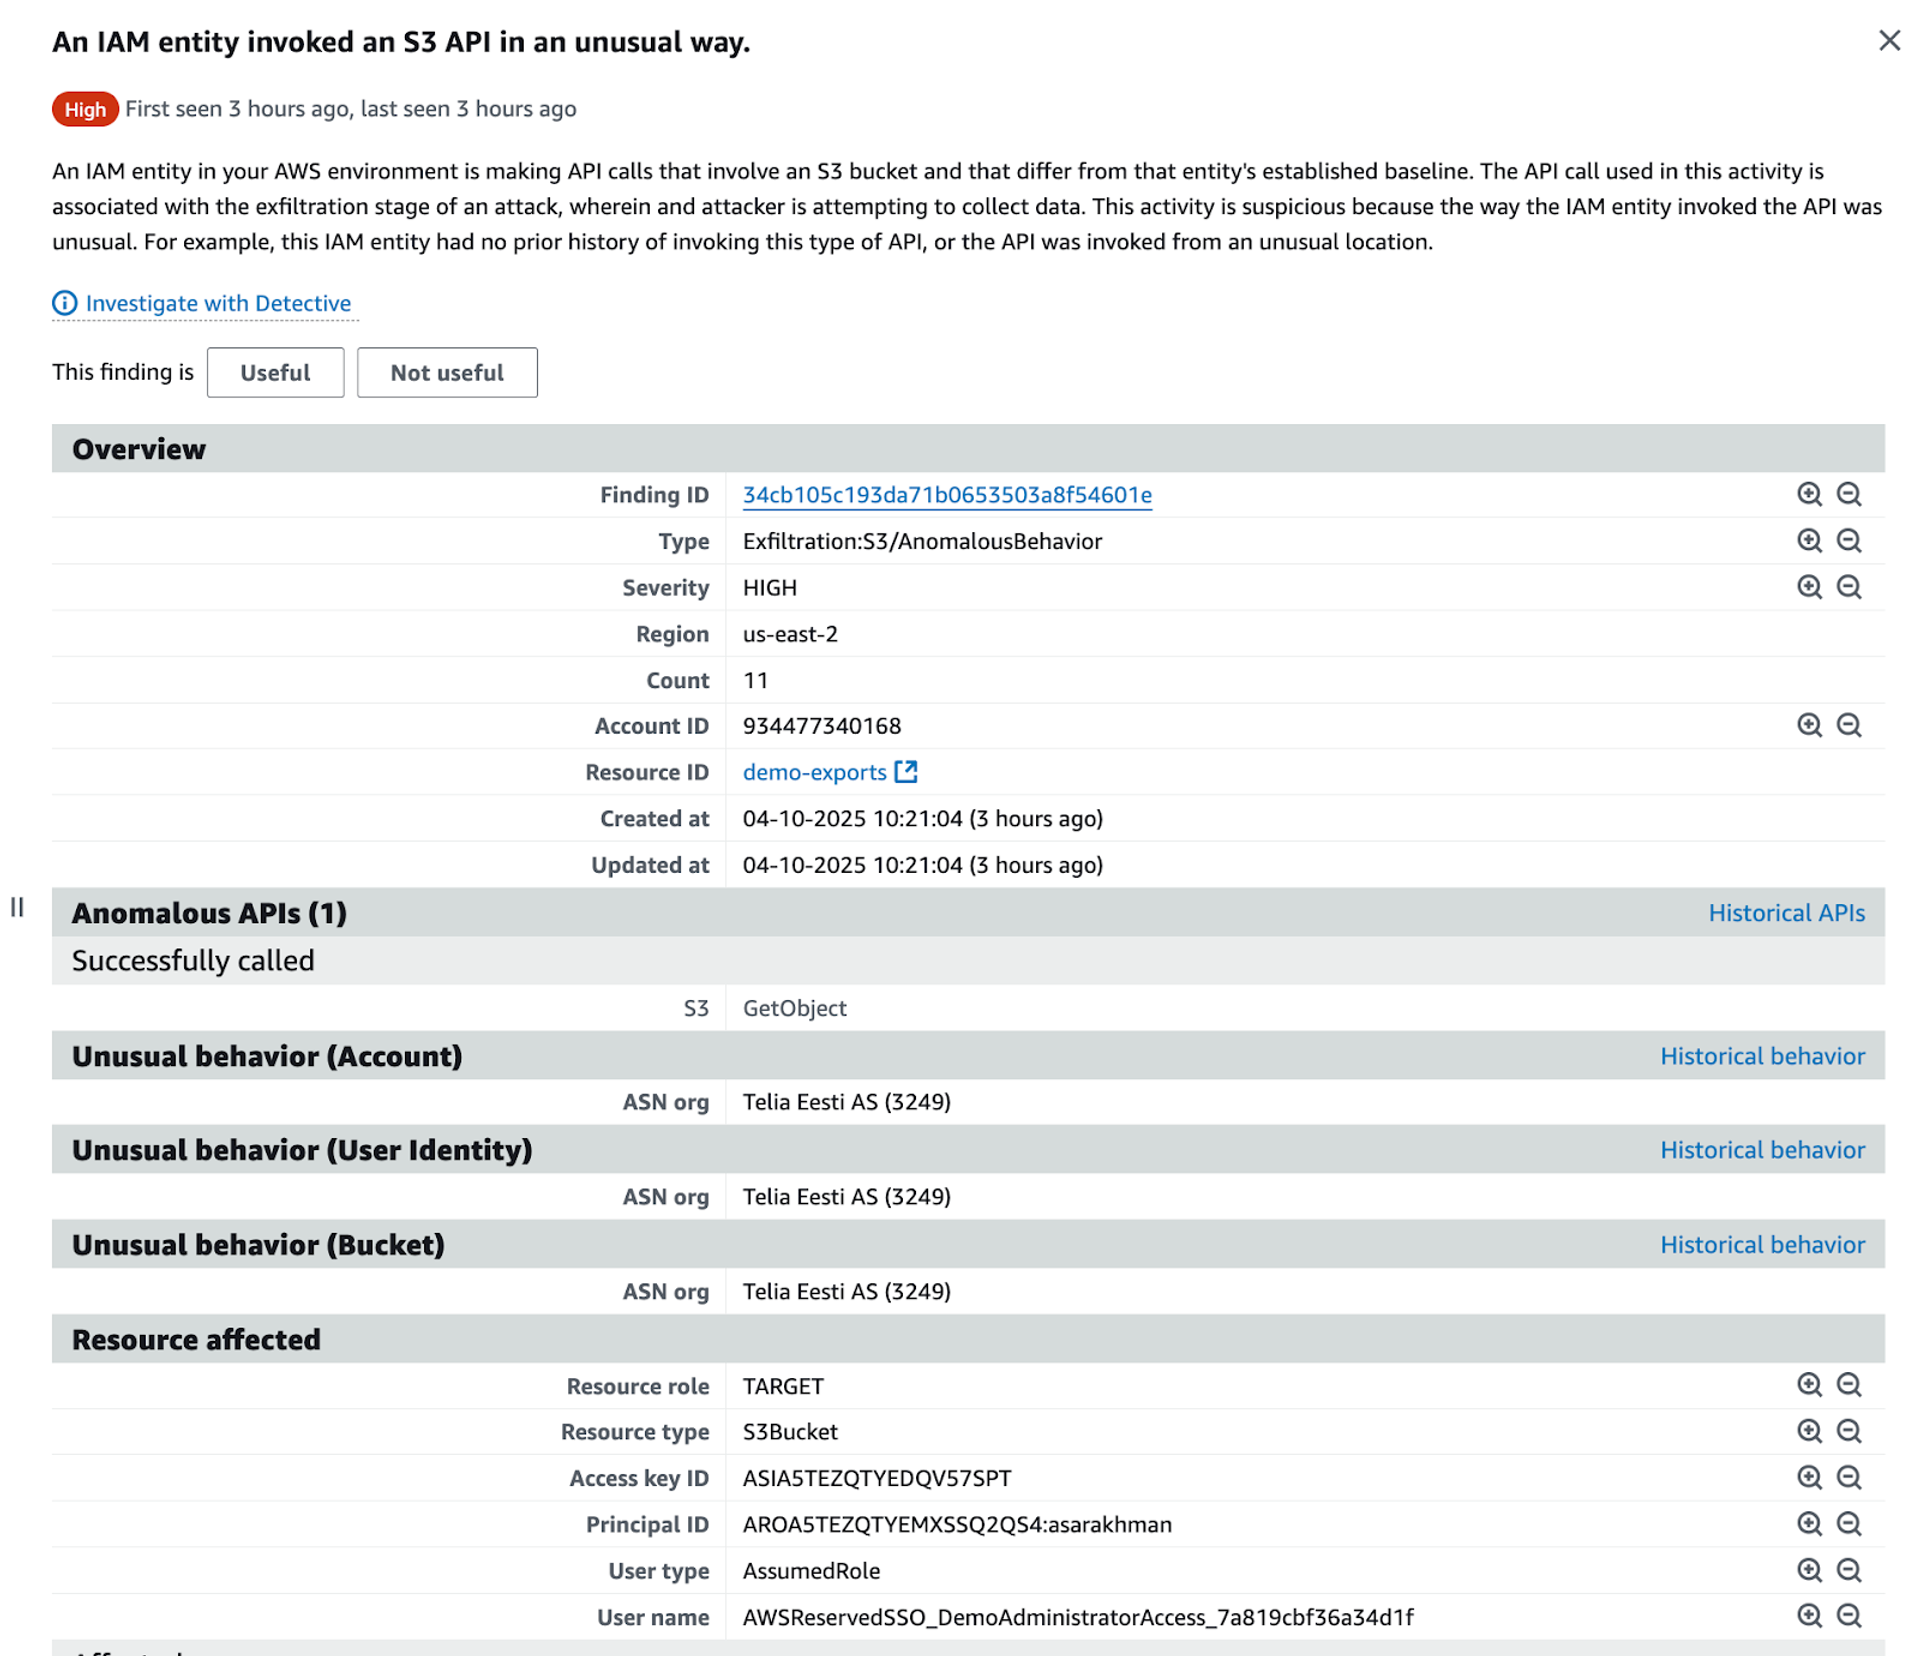Open Historical behavior for Account section
Viewport: 1920px width, 1656px height.
coord(1762,1056)
